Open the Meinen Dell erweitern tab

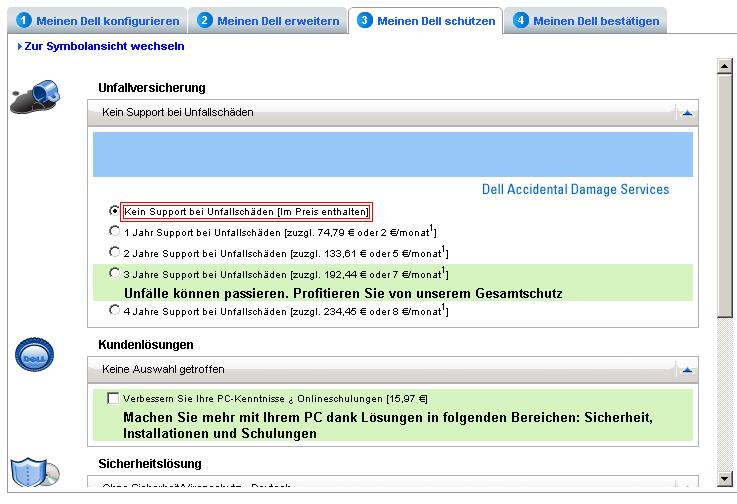pyautogui.click(x=268, y=21)
